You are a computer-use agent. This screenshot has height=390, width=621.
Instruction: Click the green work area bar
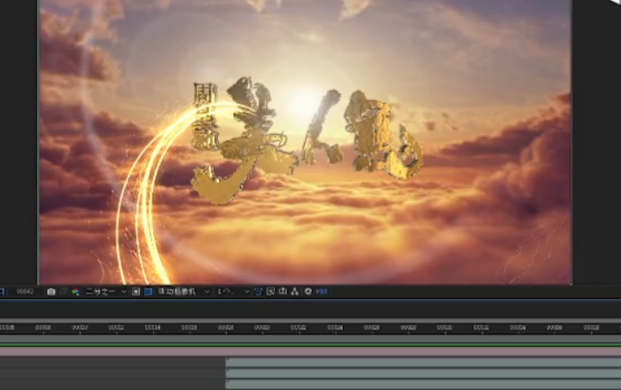[310, 345]
